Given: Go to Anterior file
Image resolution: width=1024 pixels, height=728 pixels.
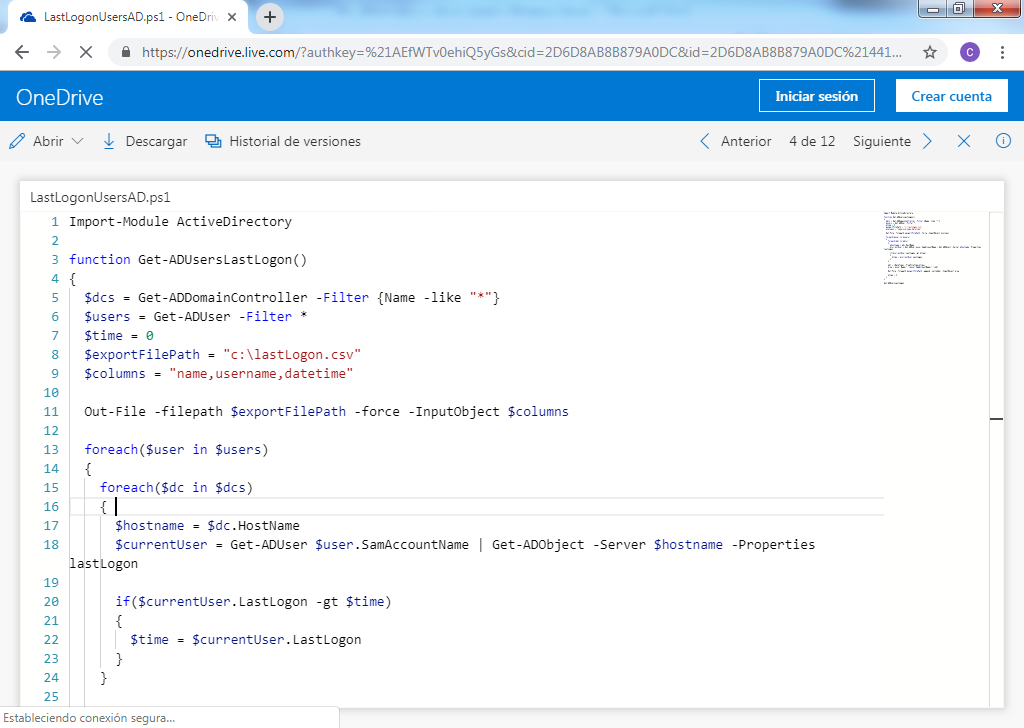Looking at the screenshot, I should 746,141.
